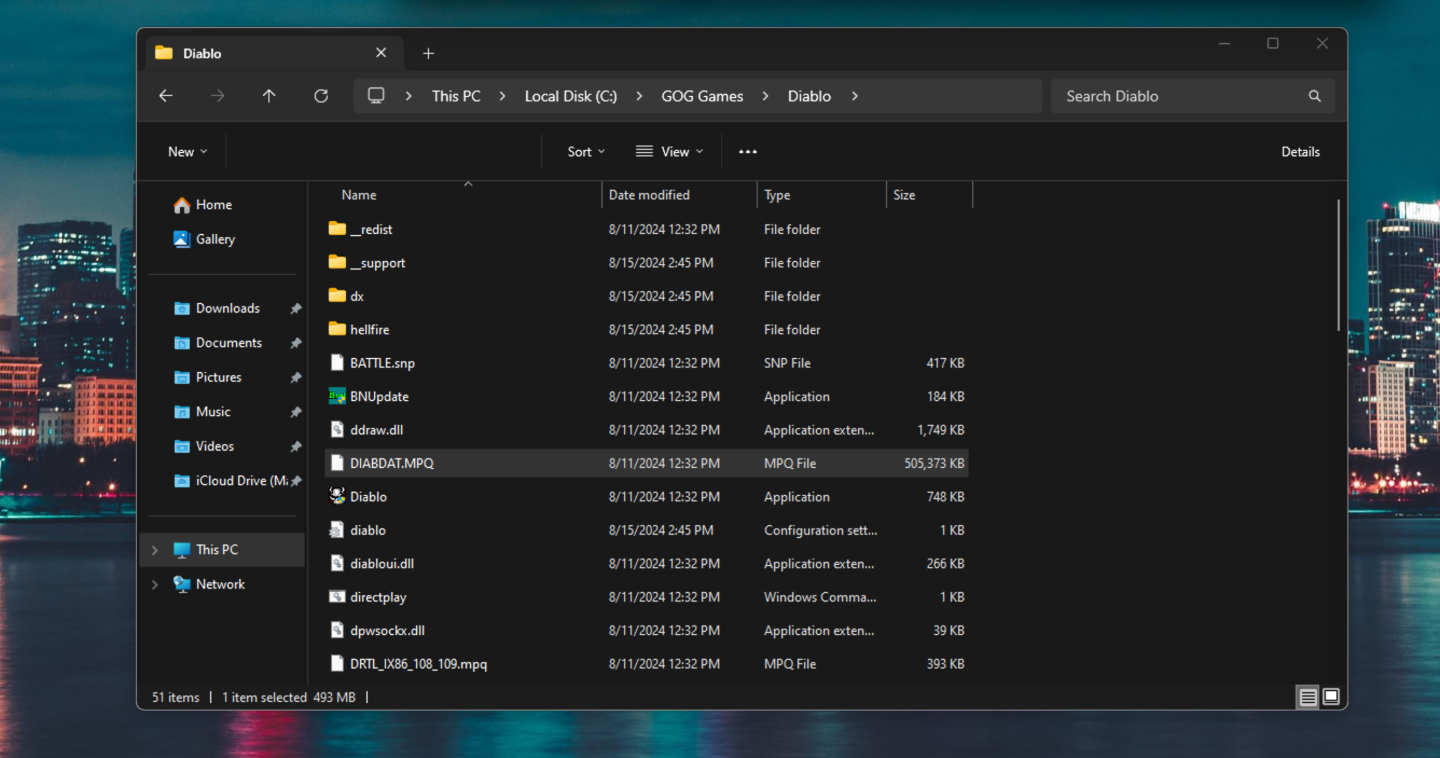Select Home in the navigation pane
Image resolution: width=1440 pixels, height=758 pixels.
pyautogui.click(x=213, y=204)
